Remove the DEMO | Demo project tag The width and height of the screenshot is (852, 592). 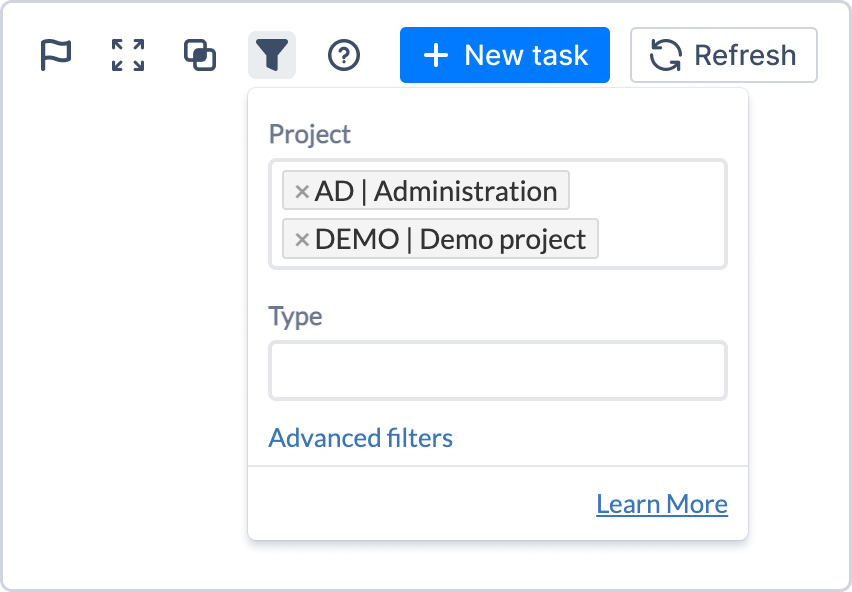[x=301, y=240]
